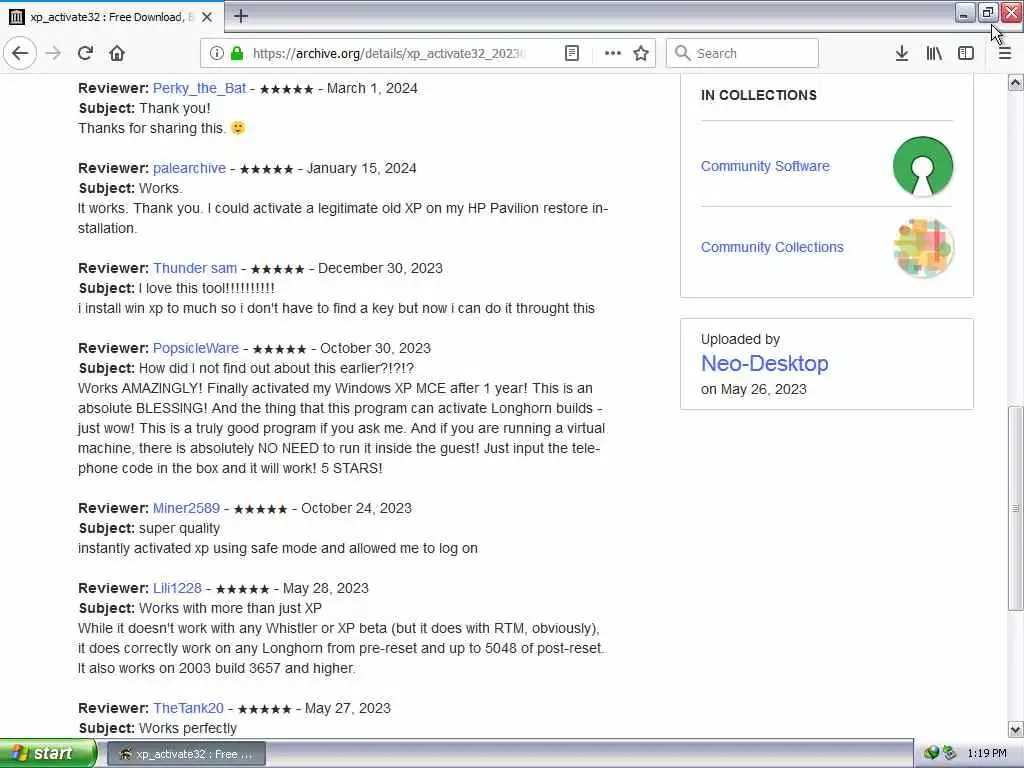
Task: Open reviewer Perky_the_Bat profile
Action: coord(199,88)
